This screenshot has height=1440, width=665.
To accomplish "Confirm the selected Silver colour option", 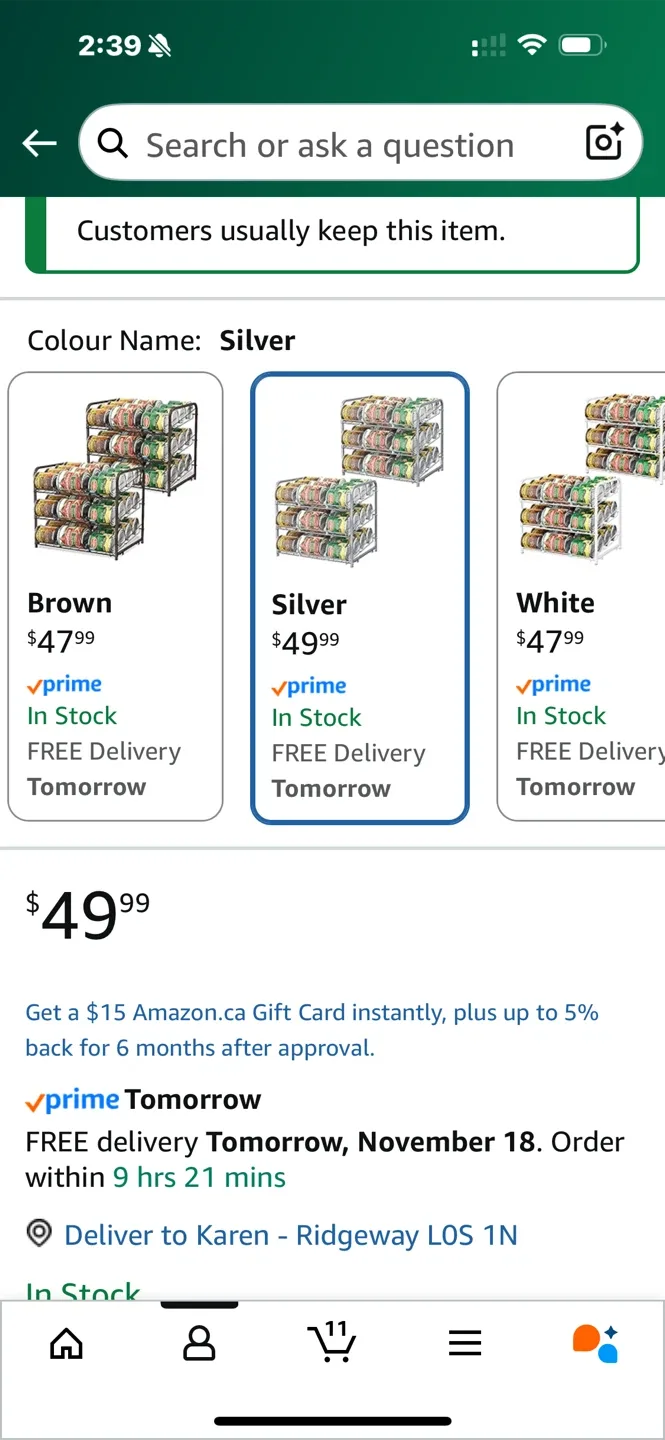I will [360, 595].
